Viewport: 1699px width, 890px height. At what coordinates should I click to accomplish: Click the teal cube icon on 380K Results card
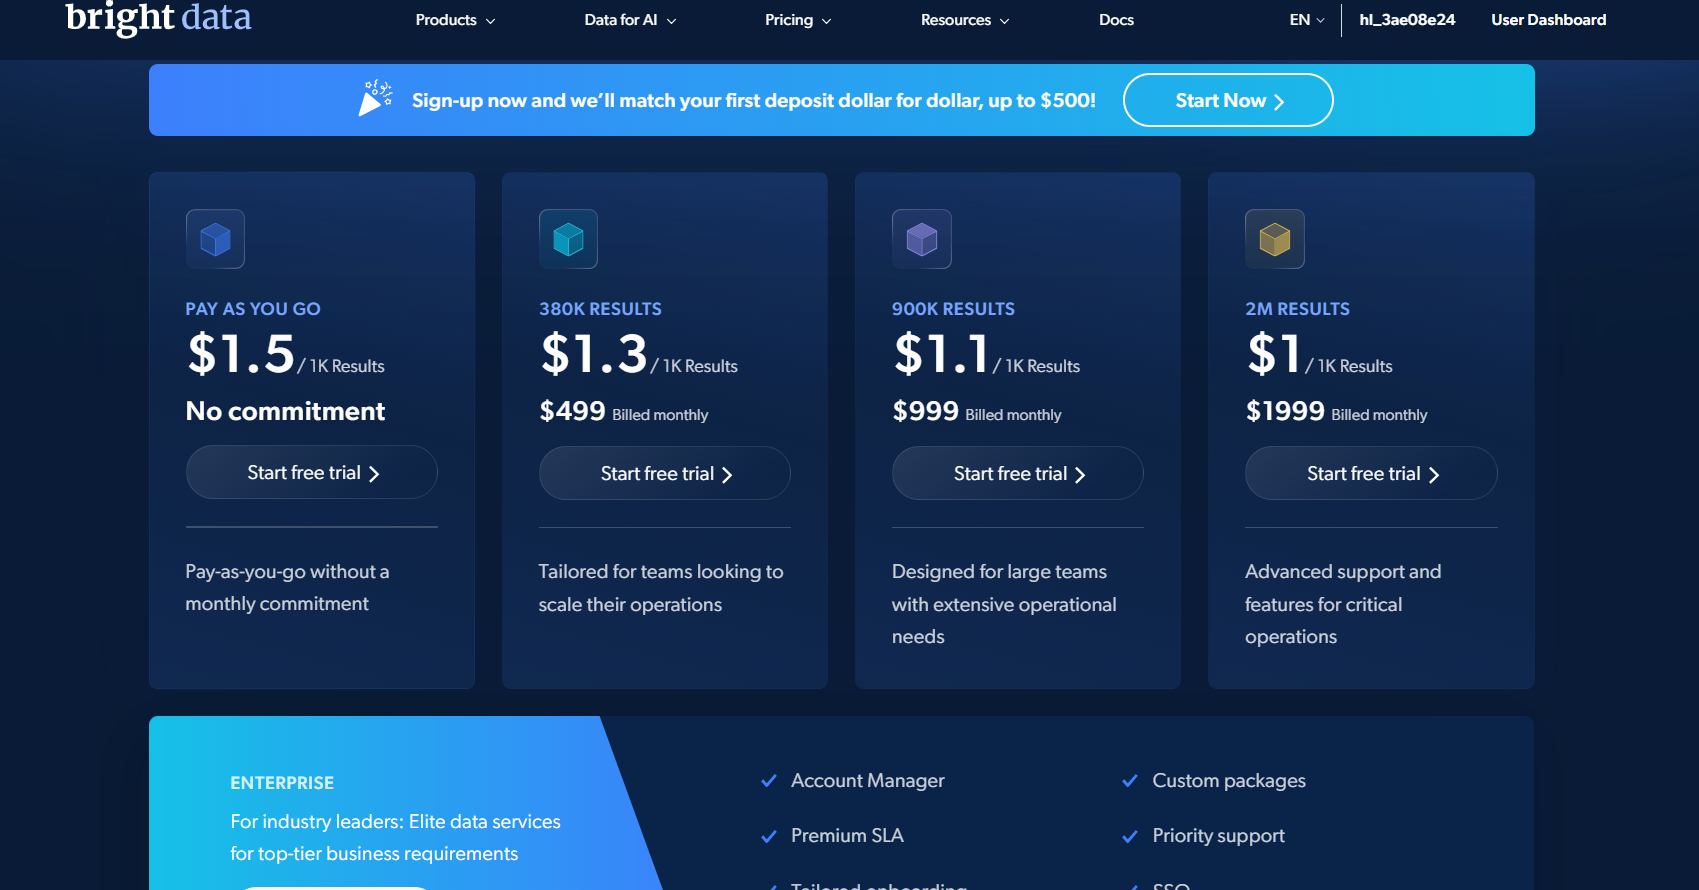[x=568, y=239]
